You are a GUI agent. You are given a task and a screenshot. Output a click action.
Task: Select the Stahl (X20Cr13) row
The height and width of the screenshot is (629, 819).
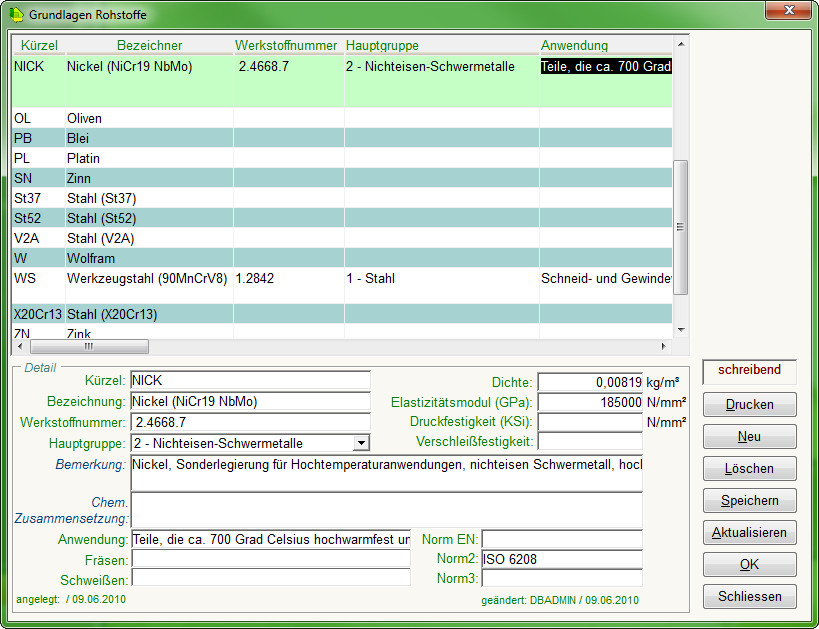342,314
